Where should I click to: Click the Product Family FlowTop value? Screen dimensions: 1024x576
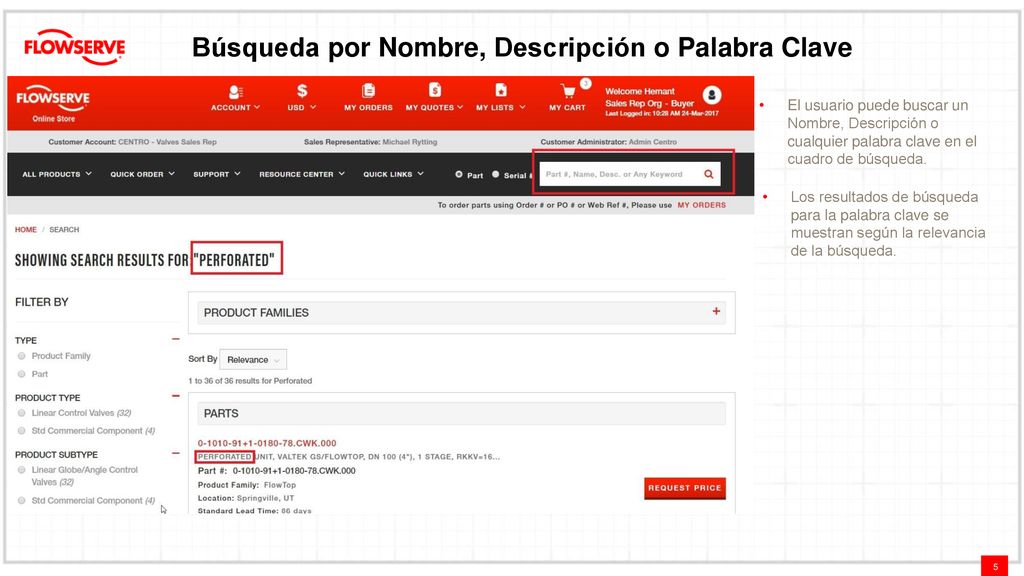tap(280, 485)
